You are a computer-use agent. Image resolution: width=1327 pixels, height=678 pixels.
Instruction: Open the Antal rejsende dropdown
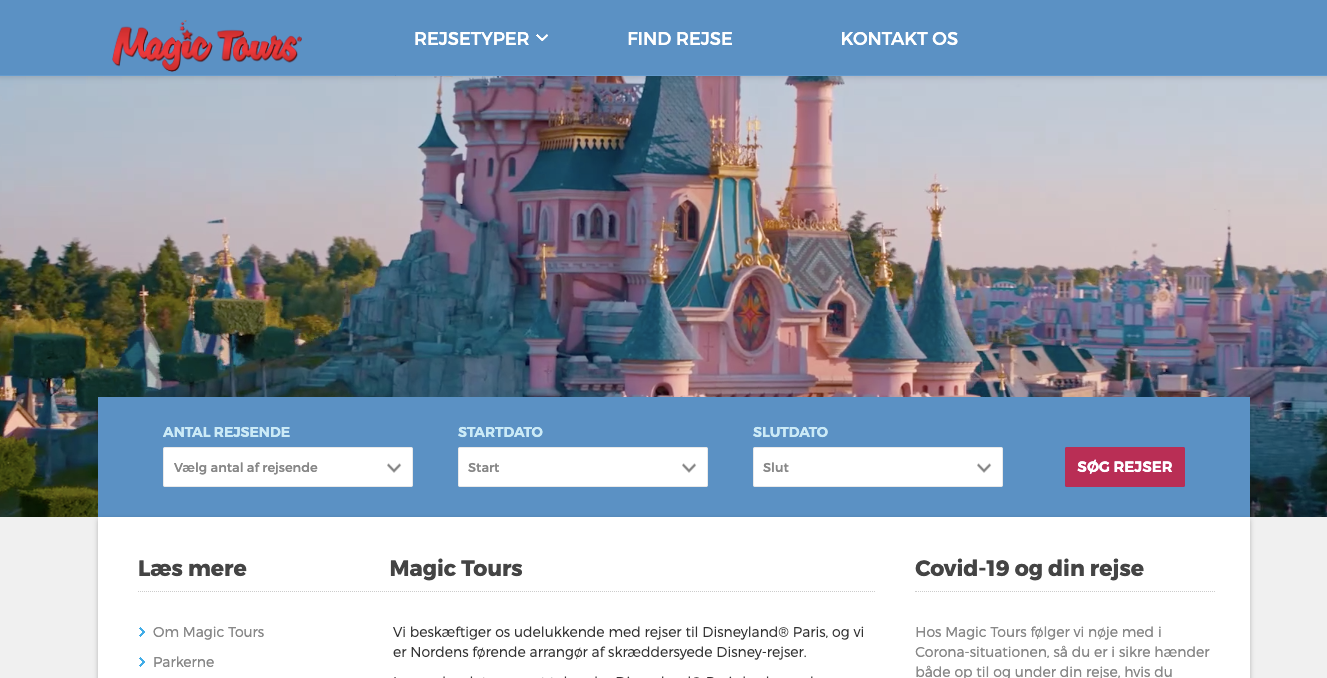(288, 467)
